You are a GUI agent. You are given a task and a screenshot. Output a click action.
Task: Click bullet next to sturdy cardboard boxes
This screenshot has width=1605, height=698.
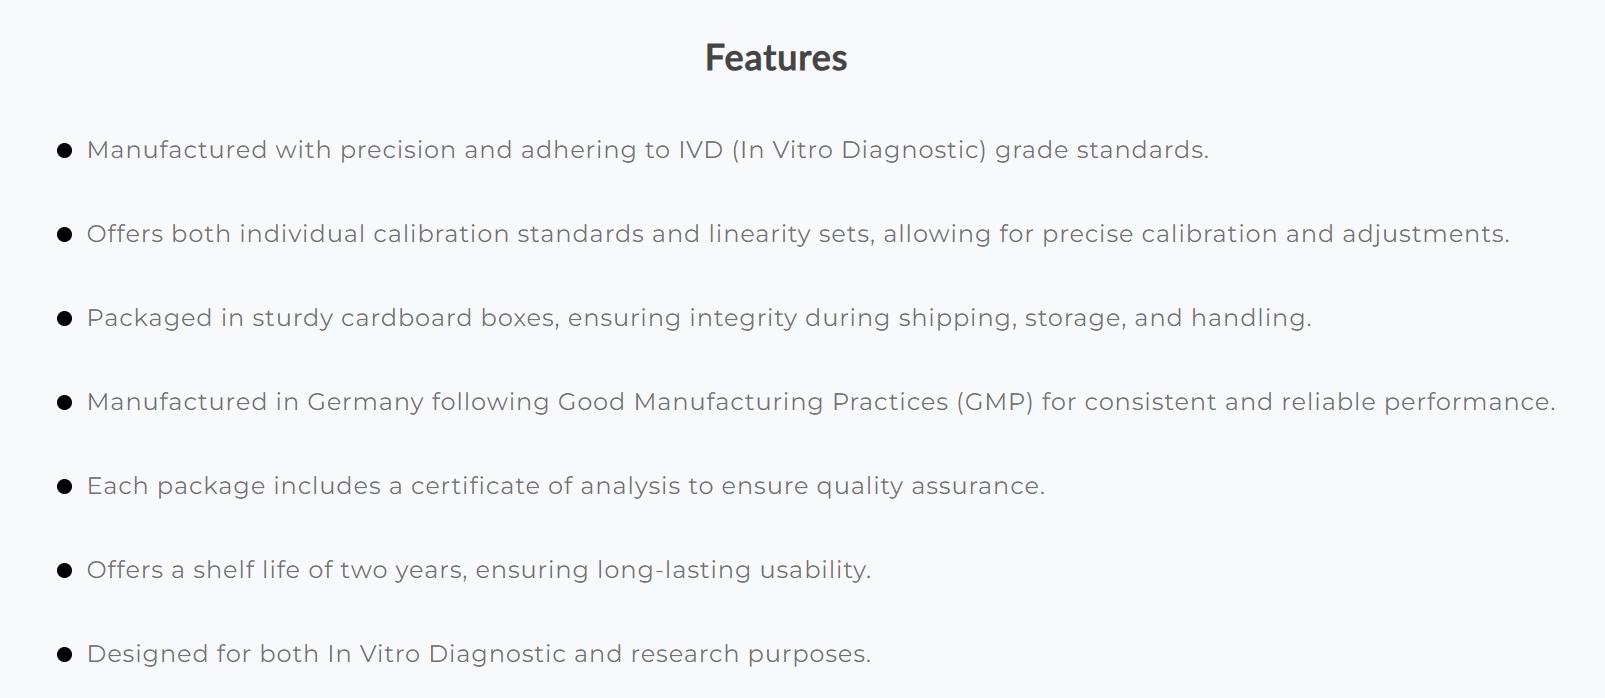click(65, 319)
